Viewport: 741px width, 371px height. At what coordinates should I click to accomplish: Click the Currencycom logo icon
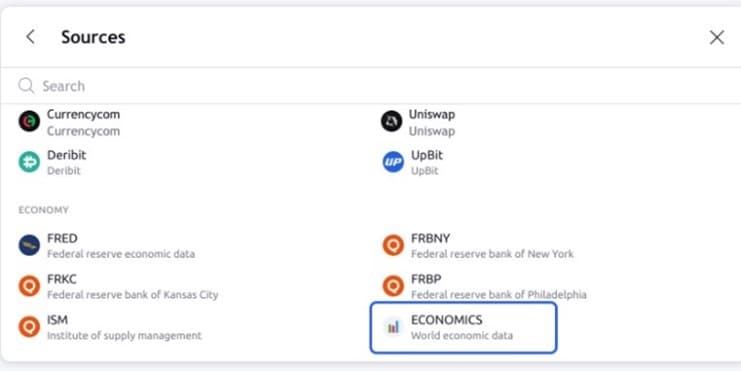29,121
